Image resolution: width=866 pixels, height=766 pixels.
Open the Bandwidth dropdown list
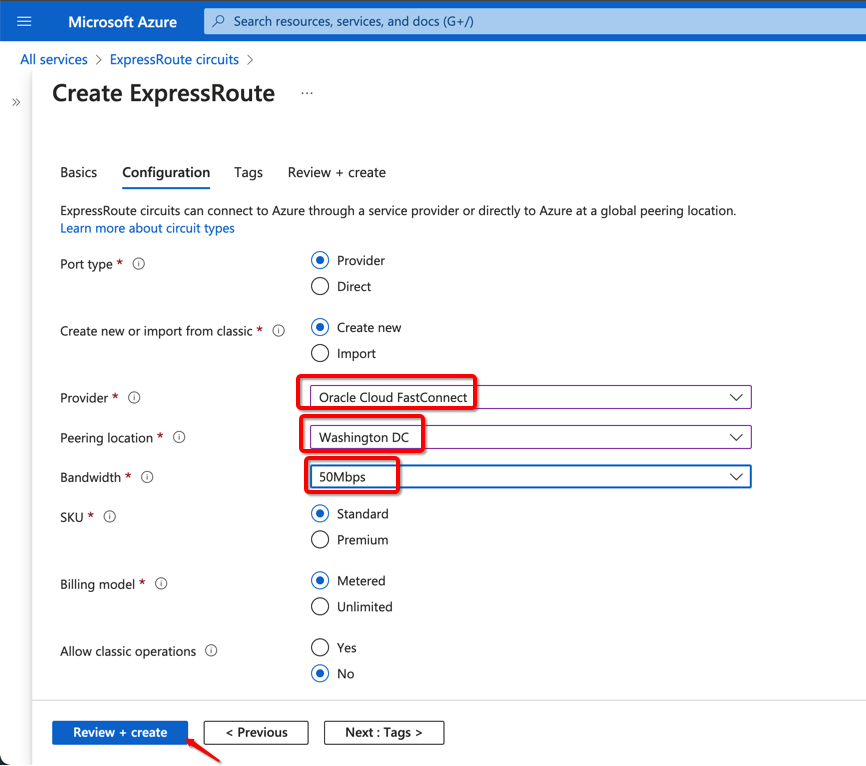(736, 477)
